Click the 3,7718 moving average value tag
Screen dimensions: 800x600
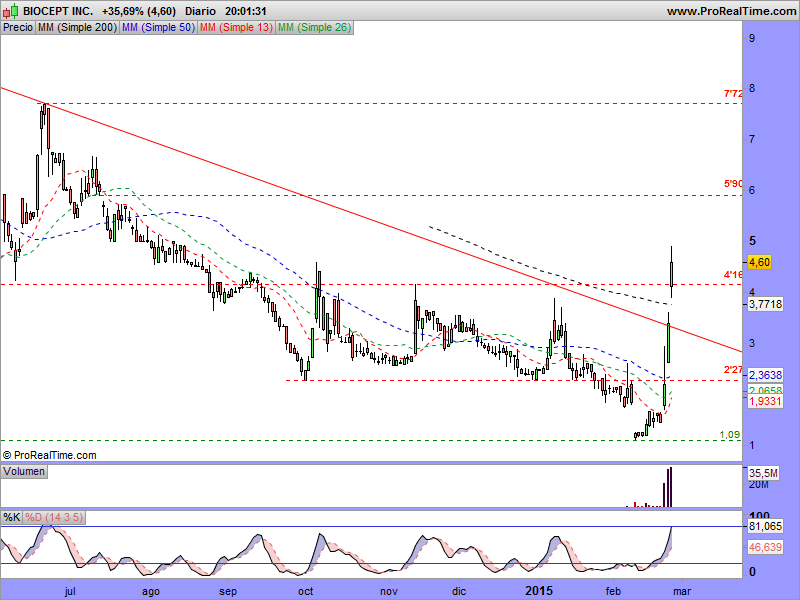[x=765, y=305]
